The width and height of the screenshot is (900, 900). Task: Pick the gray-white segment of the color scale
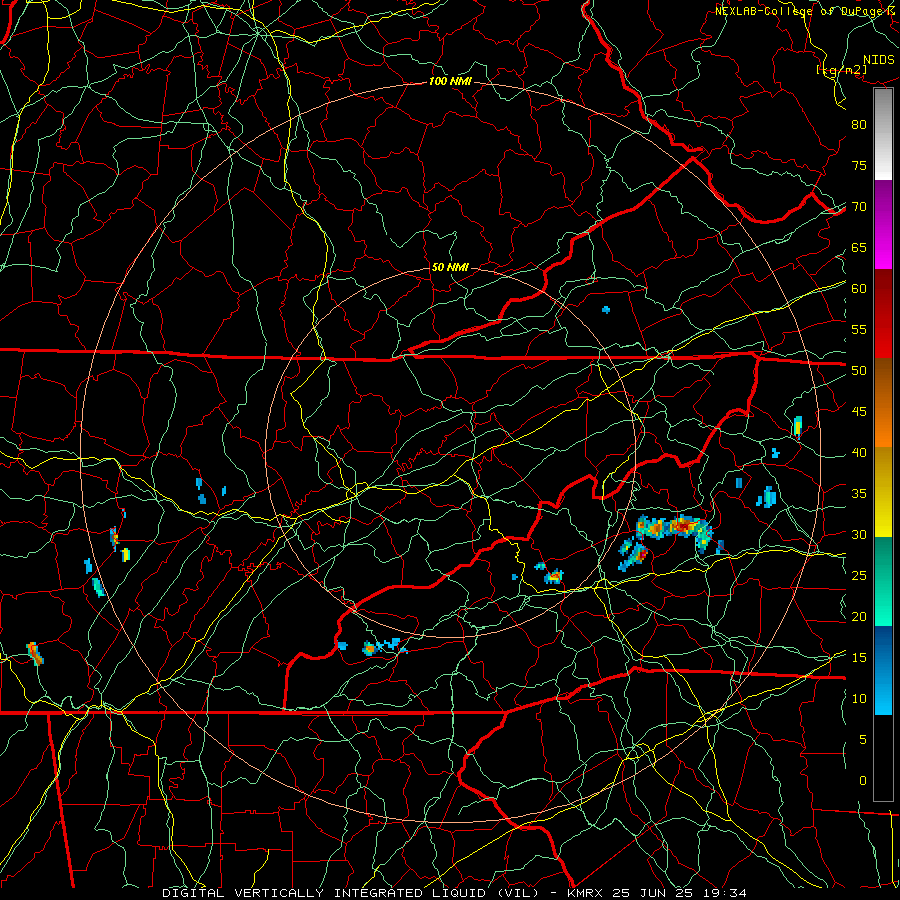click(x=883, y=134)
